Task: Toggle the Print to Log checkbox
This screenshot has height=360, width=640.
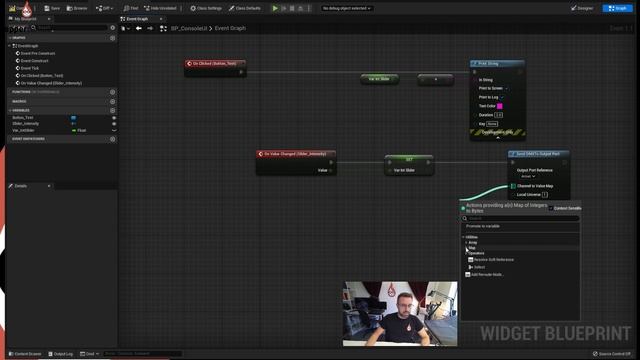Action: 502,97
